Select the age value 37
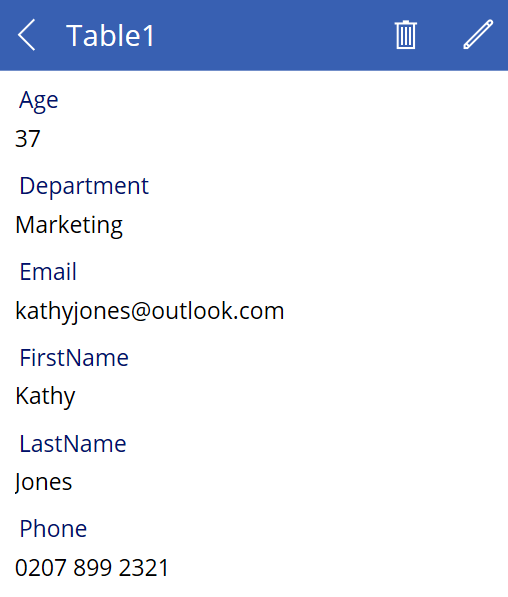Viewport: 508px width, 597px height. click(27, 139)
